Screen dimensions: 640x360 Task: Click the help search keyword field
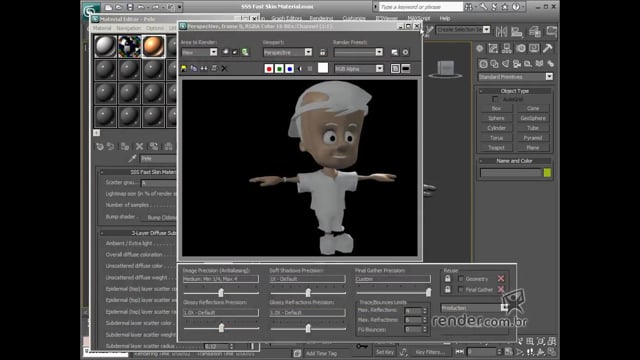click(420, 7)
